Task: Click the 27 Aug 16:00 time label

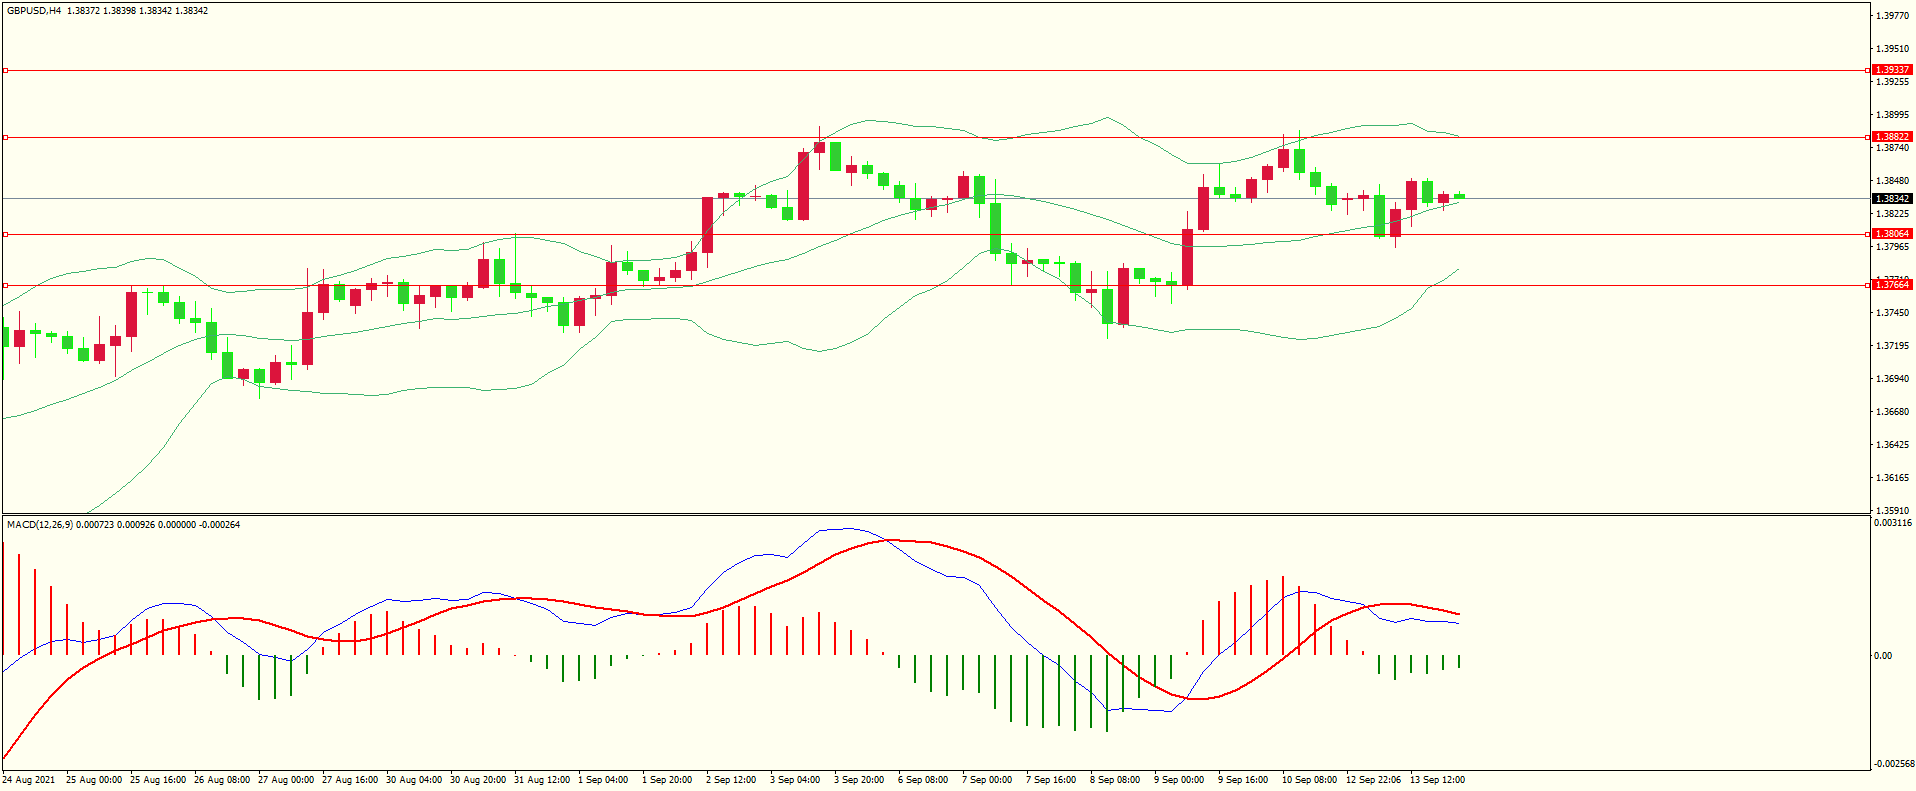Action: point(350,780)
